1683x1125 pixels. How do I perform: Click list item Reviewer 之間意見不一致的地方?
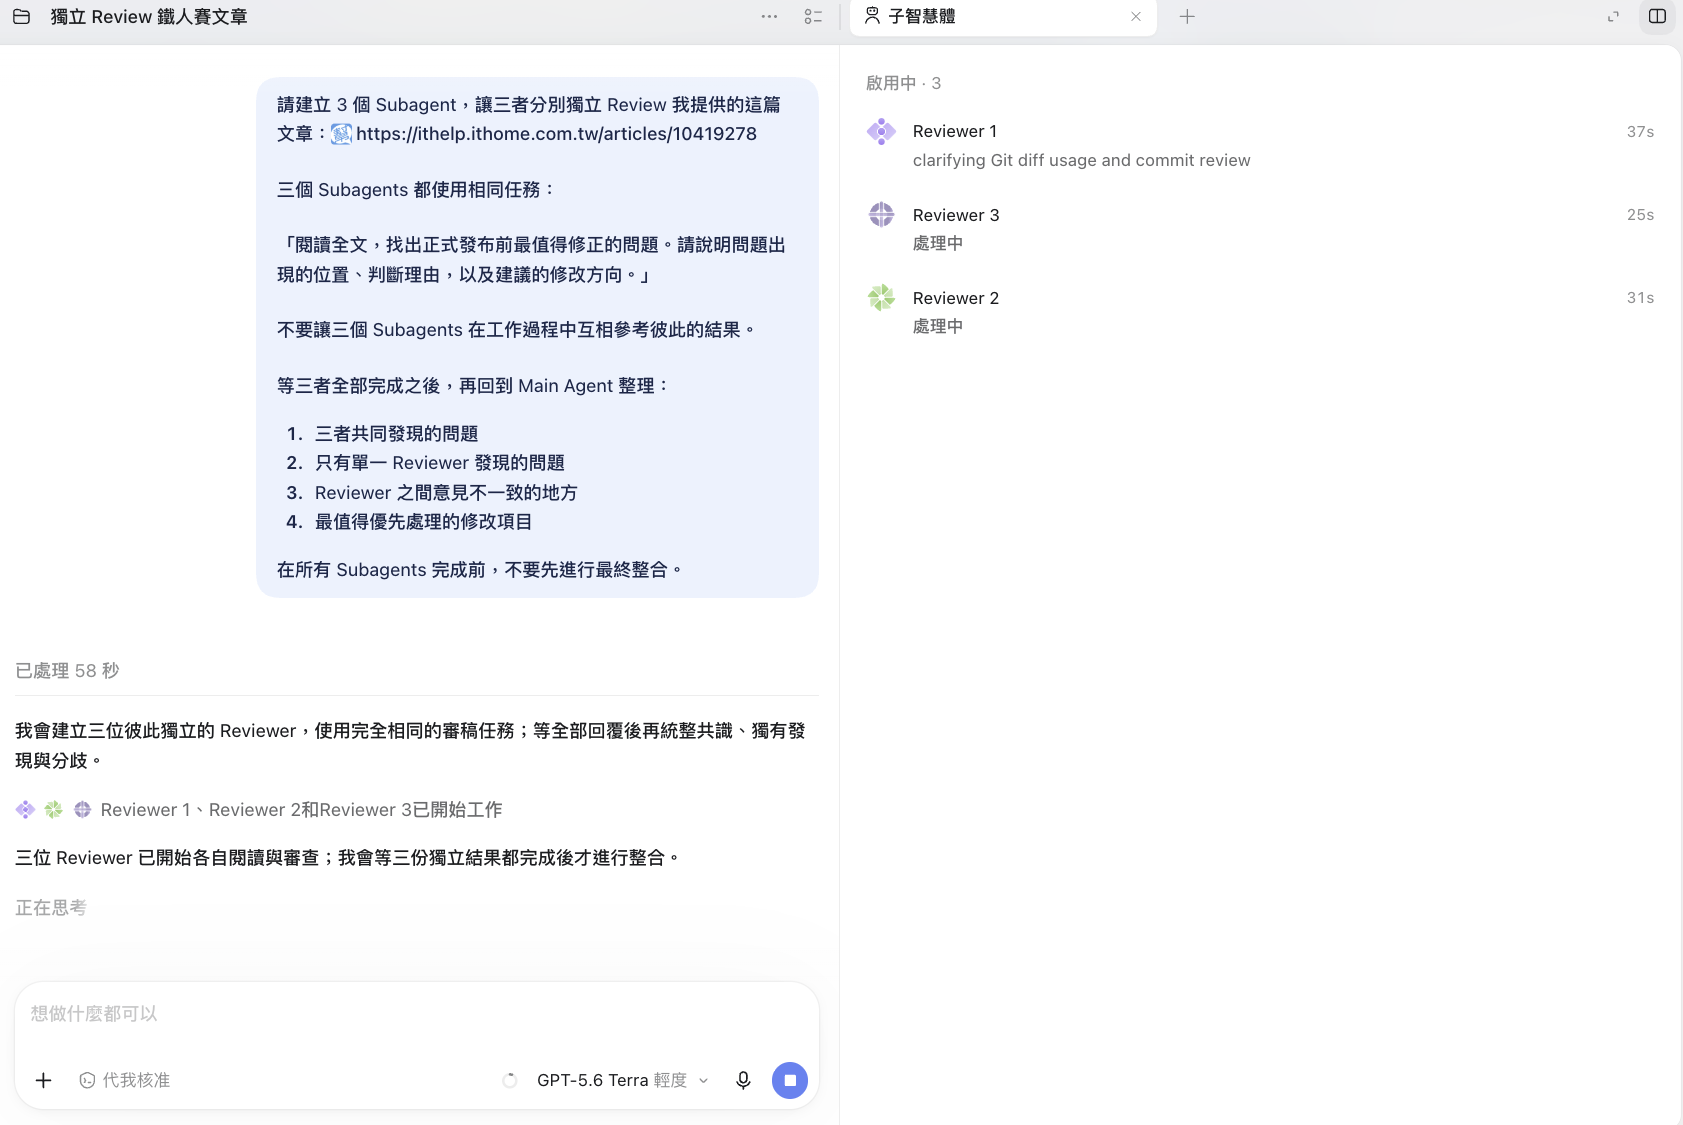(x=446, y=492)
